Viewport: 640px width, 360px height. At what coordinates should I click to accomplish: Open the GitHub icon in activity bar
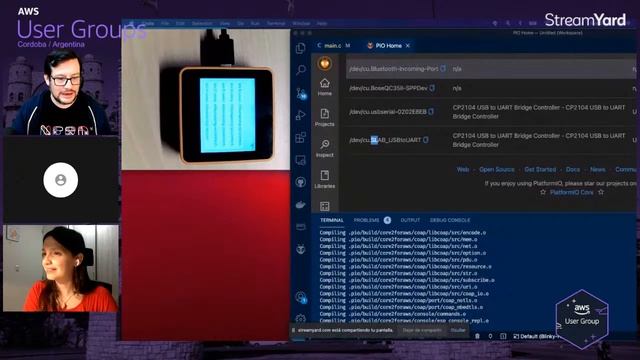(301, 182)
